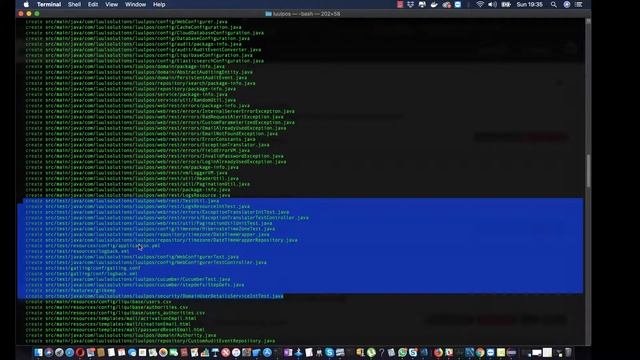Open the volume control in menu bar

(x=492, y=4)
